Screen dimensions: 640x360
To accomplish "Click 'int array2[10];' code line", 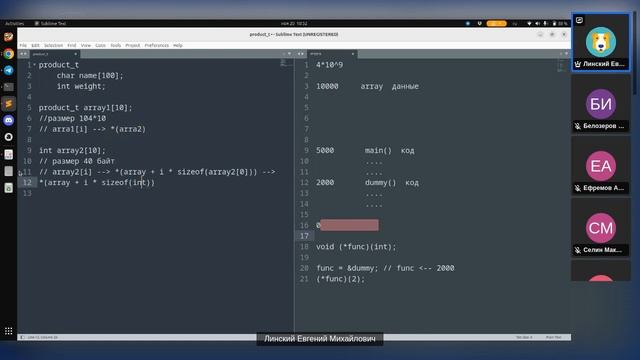I will pyautogui.click(x=72, y=151).
